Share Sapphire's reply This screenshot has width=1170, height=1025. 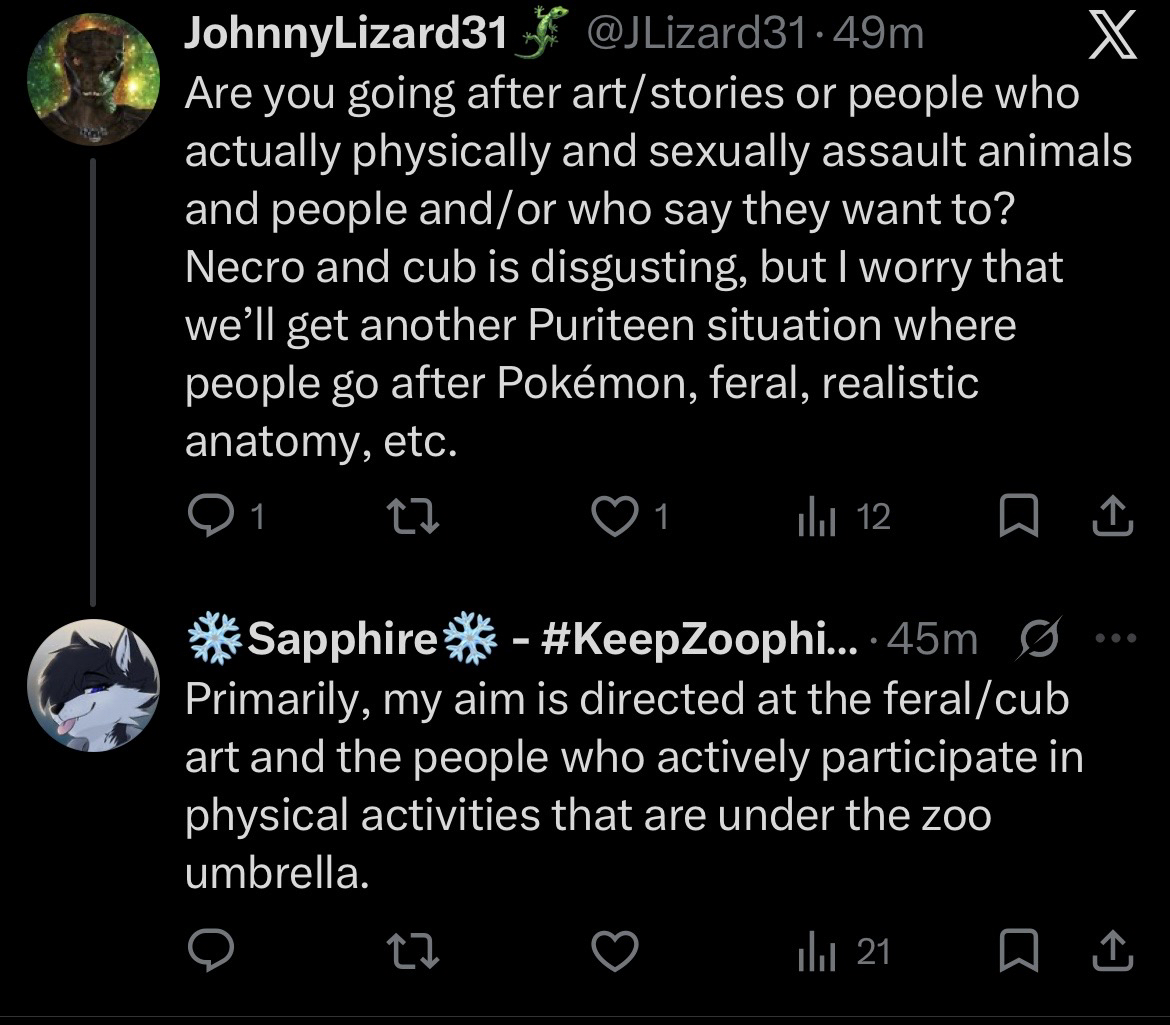pos(1113,952)
